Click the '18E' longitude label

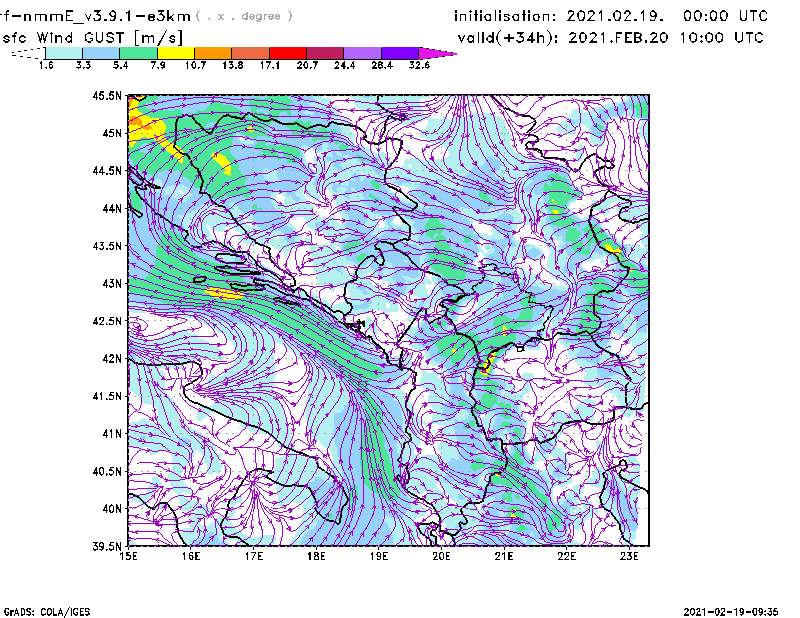pyautogui.click(x=316, y=556)
